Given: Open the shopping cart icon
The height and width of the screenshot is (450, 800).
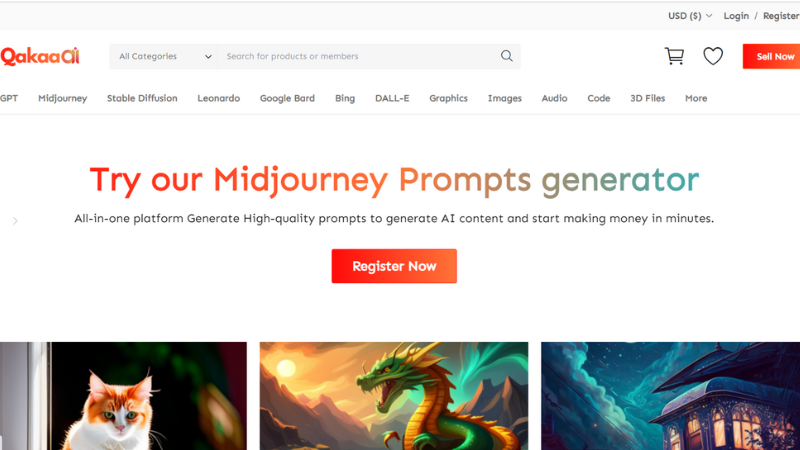Looking at the screenshot, I should click(x=674, y=56).
